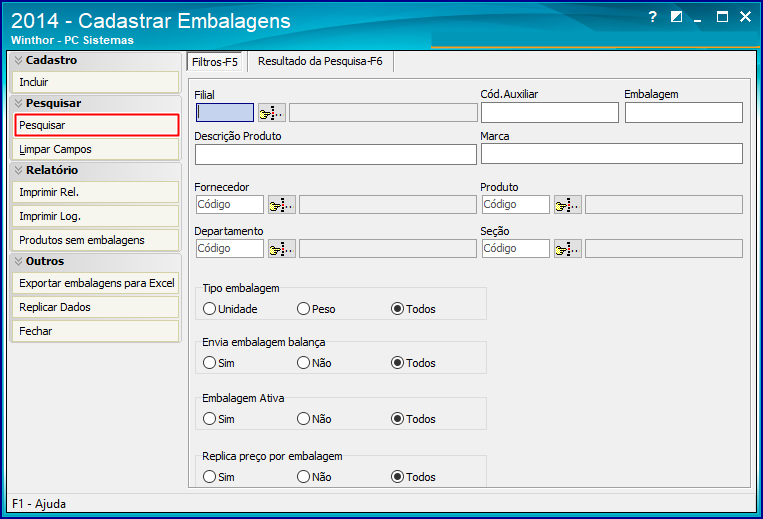Click Imprimir Log. button

(96, 216)
